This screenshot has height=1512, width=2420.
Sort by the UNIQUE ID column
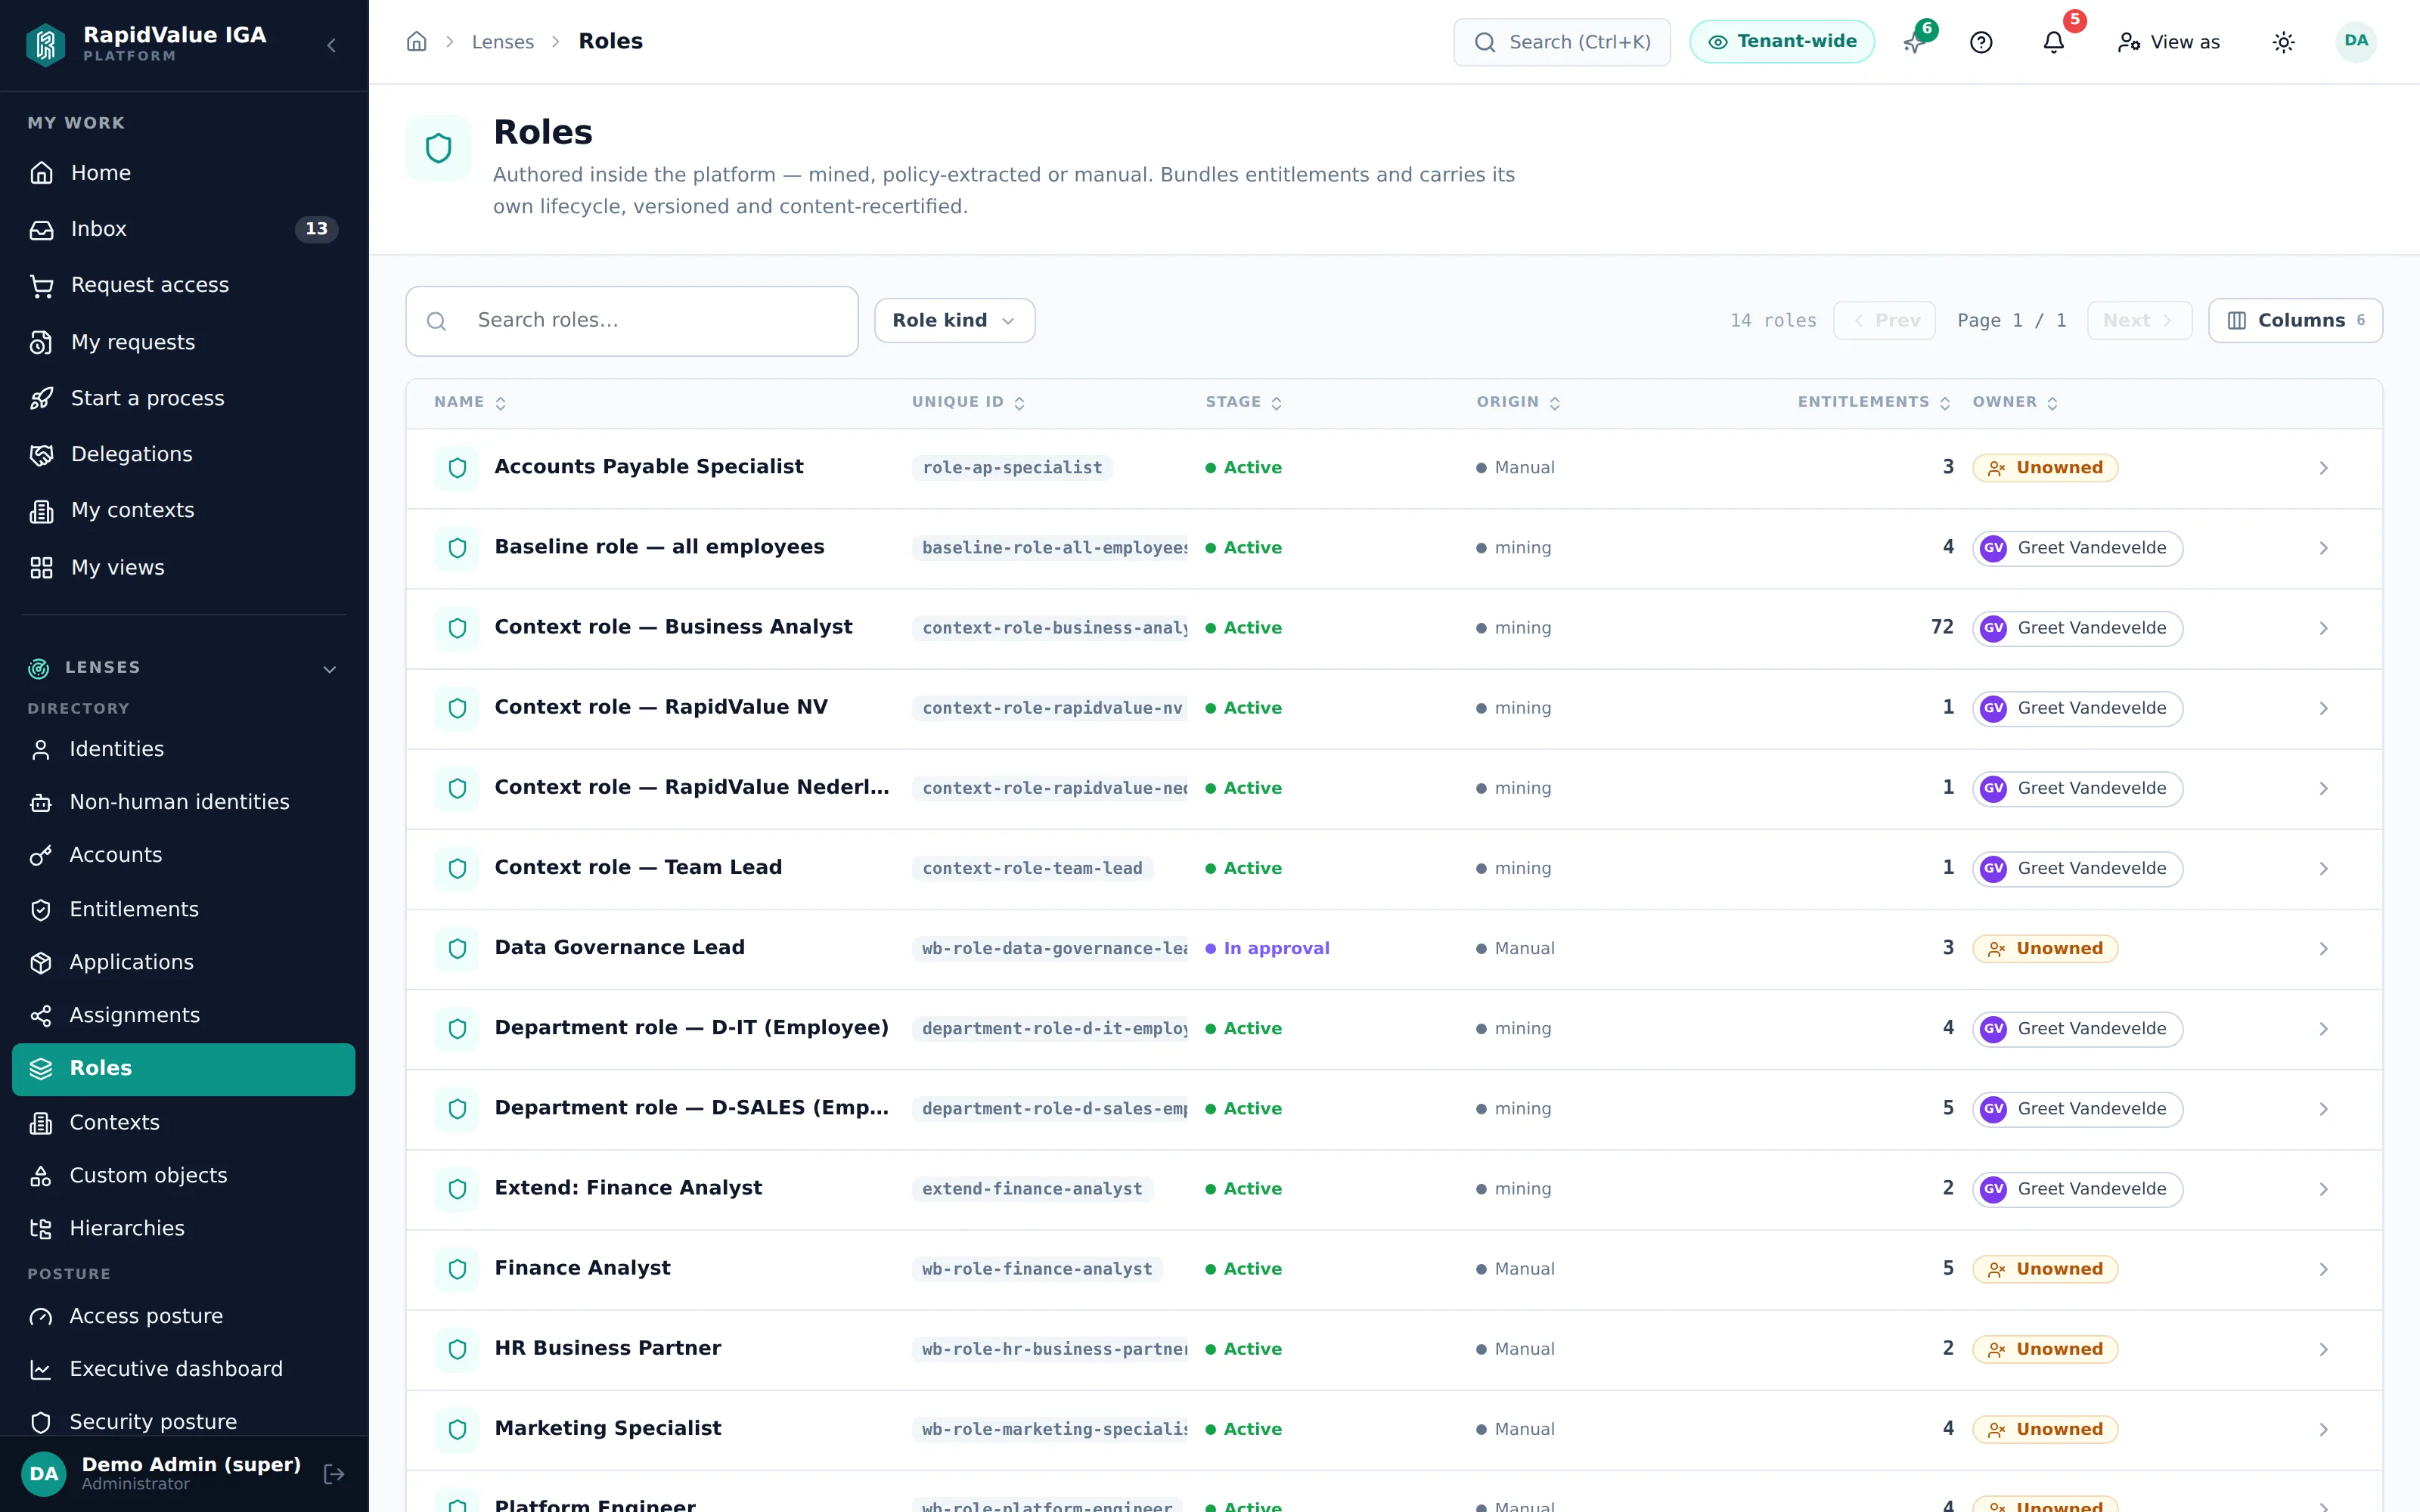pos(968,402)
